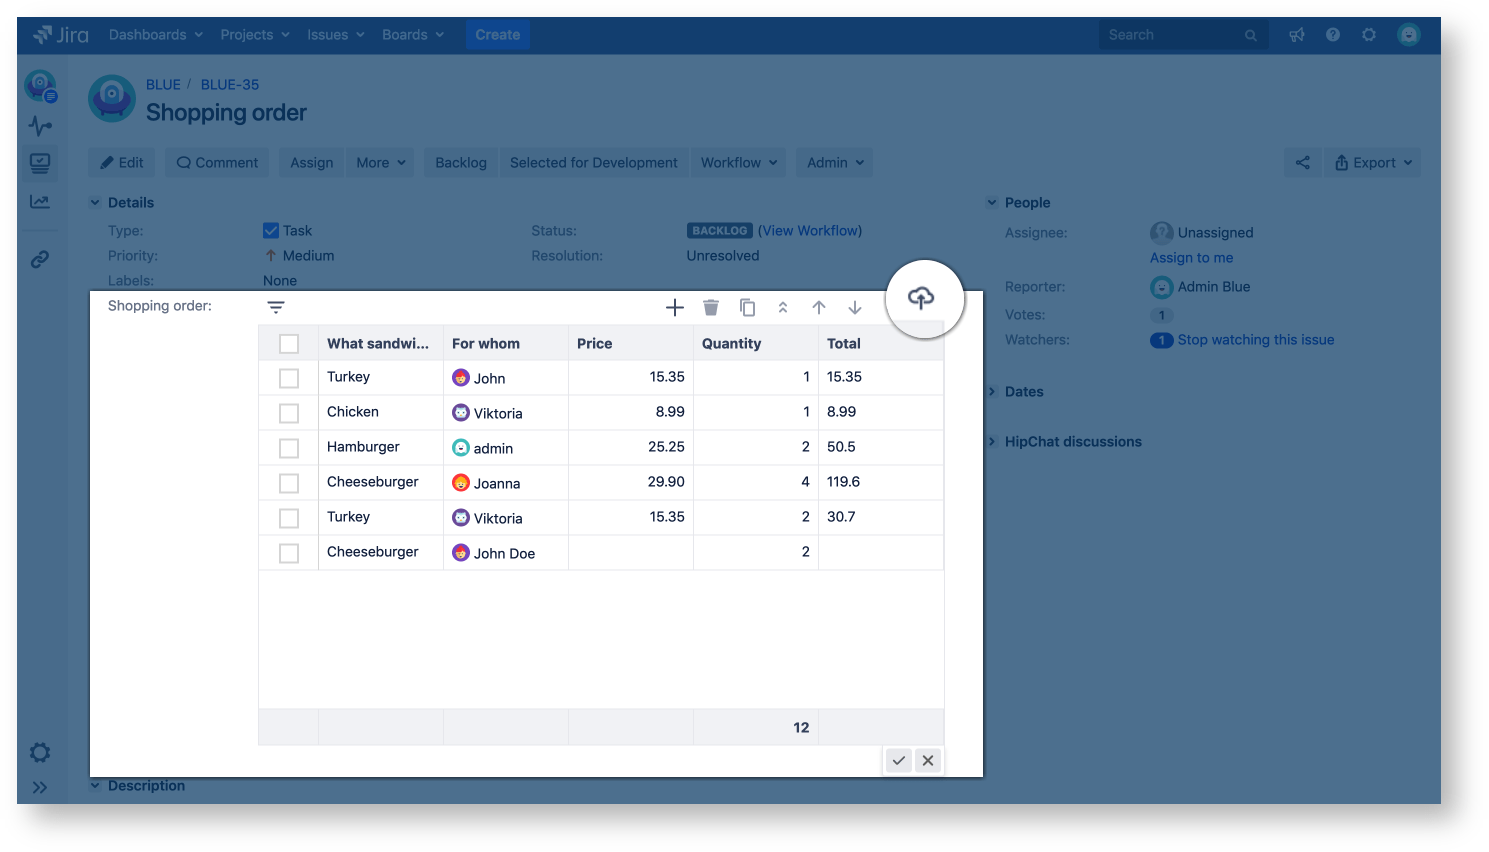Viewport: 1489px width, 852px height.
Task: Open the Boards menu
Action: point(412,35)
